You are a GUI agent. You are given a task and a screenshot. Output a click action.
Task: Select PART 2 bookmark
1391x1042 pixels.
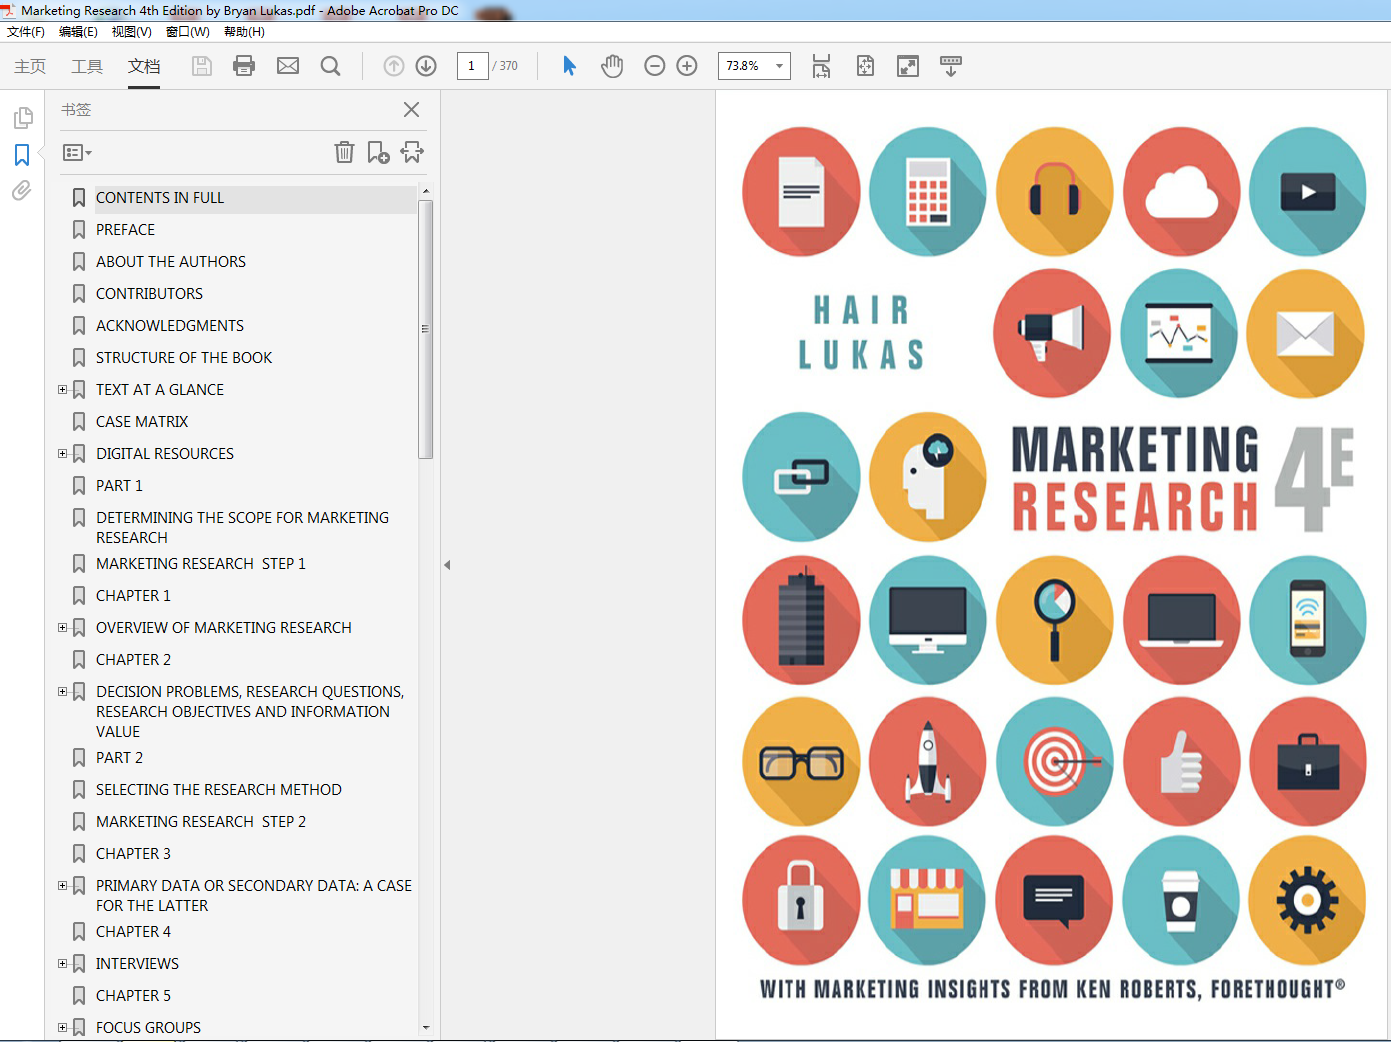pos(119,758)
